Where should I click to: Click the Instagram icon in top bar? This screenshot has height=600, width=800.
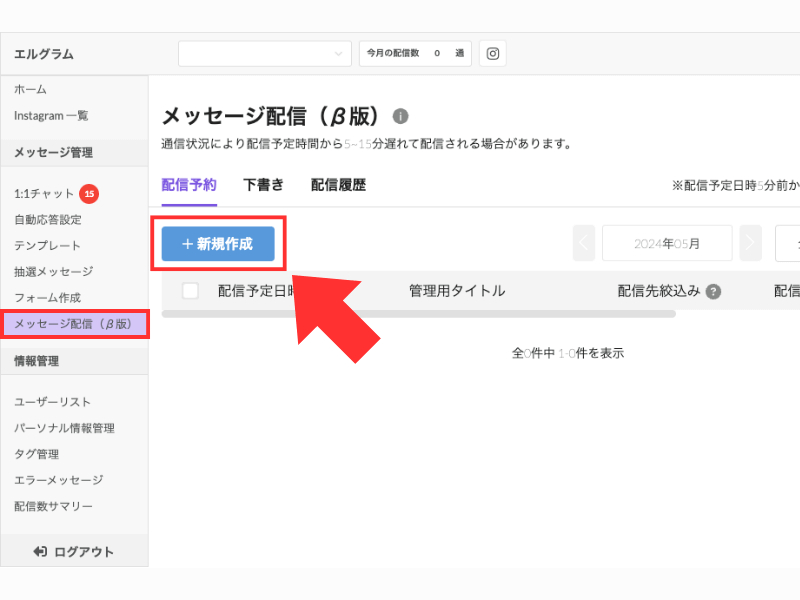pyautogui.click(x=492, y=54)
